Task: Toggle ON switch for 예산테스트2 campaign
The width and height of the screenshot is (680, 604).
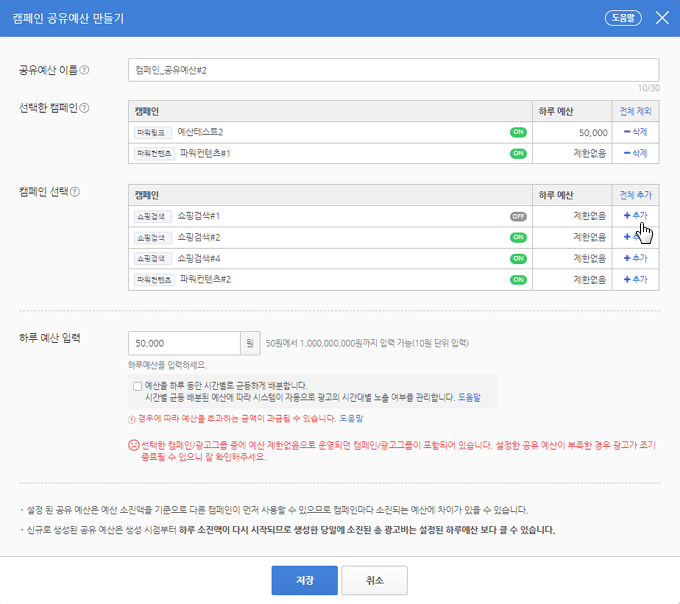Action: click(x=518, y=132)
